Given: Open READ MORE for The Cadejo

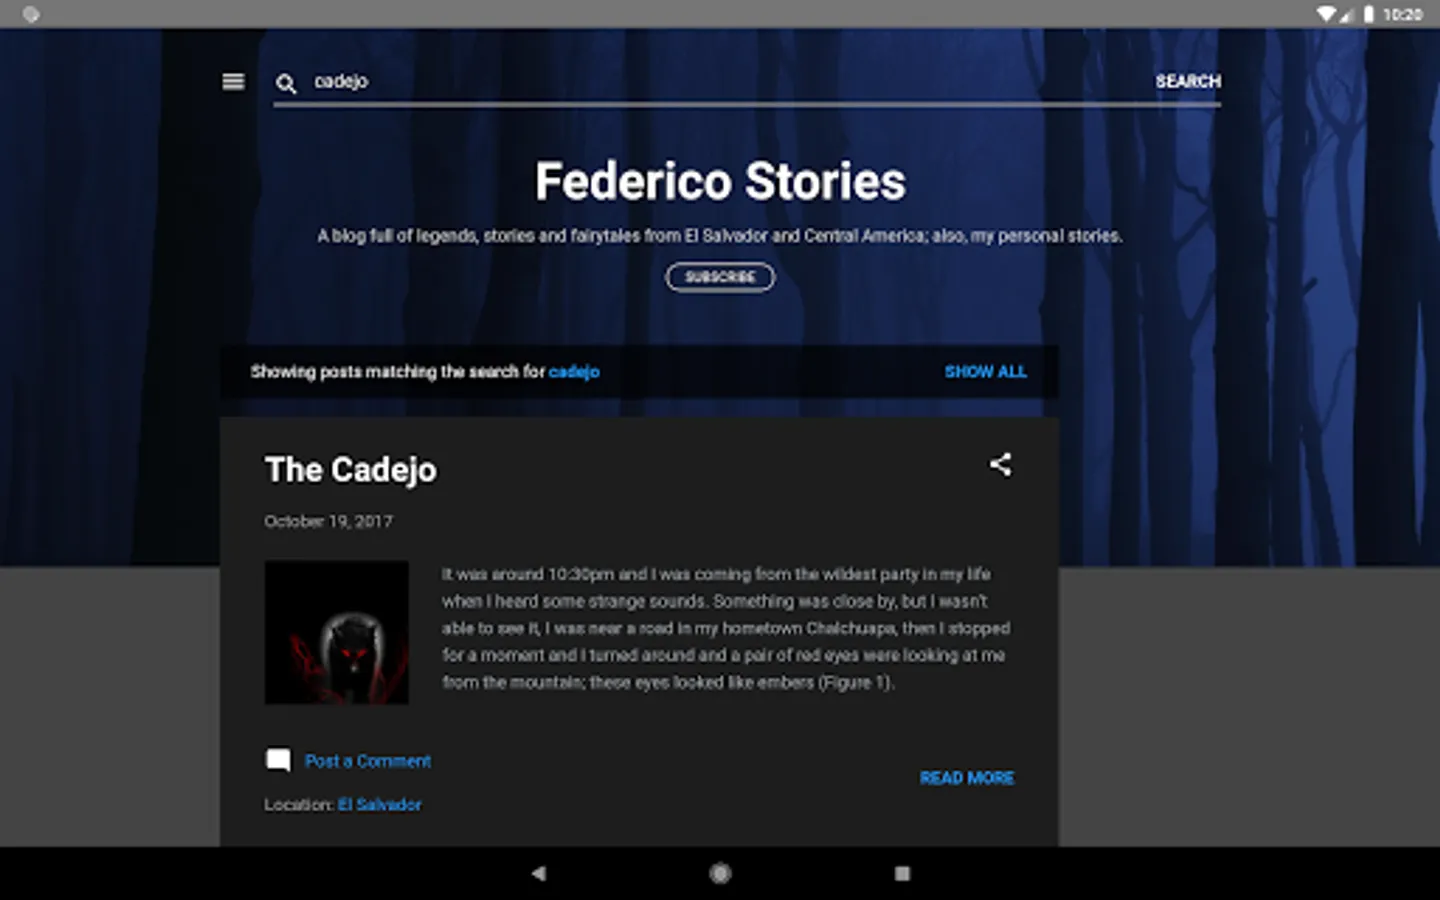Looking at the screenshot, I should (967, 777).
